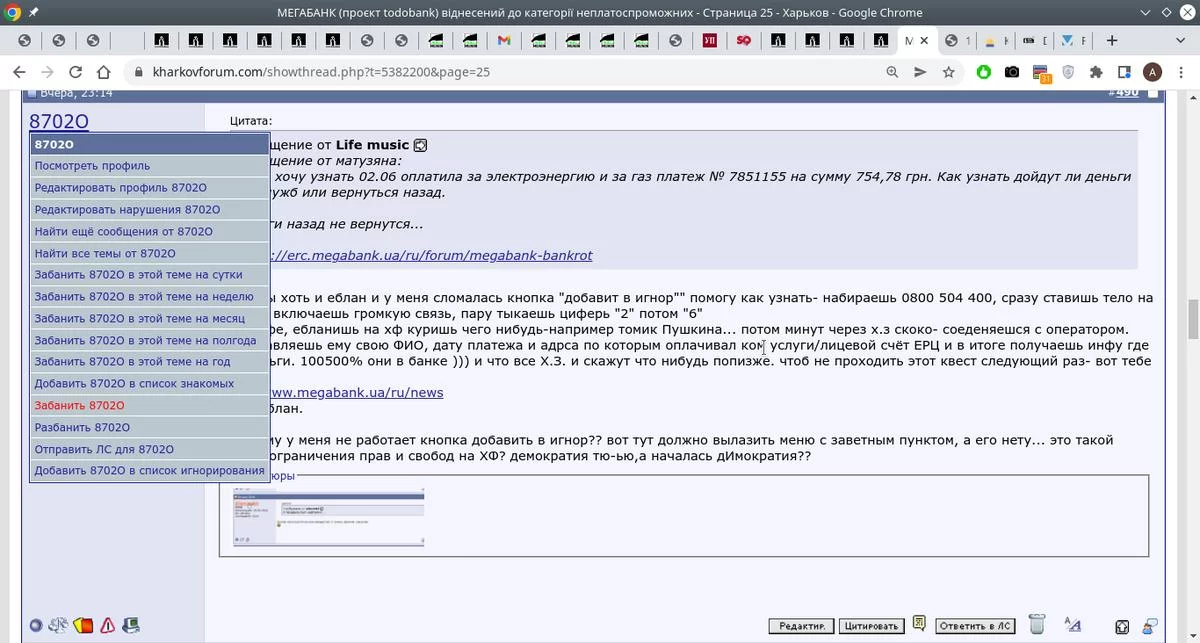Viewport: 1200px width, 643px height.
Task: Bookmark this page with the star icon
Action: (948, 72)
